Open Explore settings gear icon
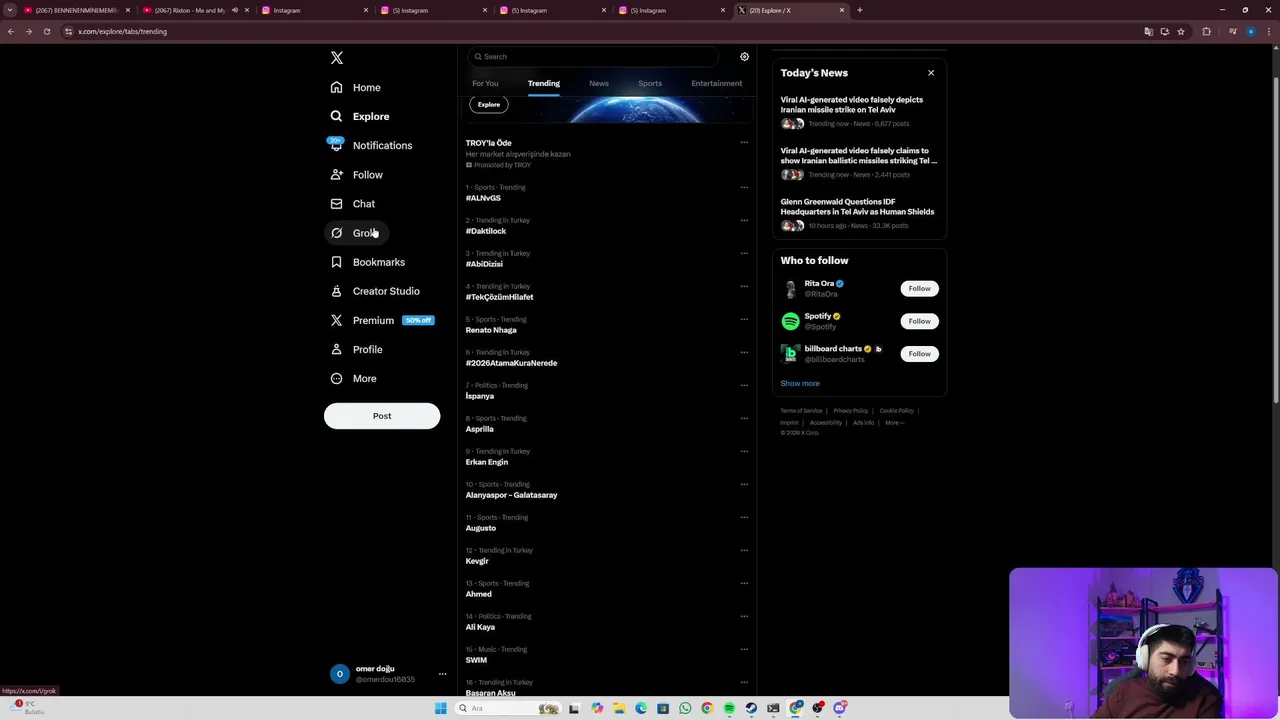1280x720 pixels. click(744, 57)
